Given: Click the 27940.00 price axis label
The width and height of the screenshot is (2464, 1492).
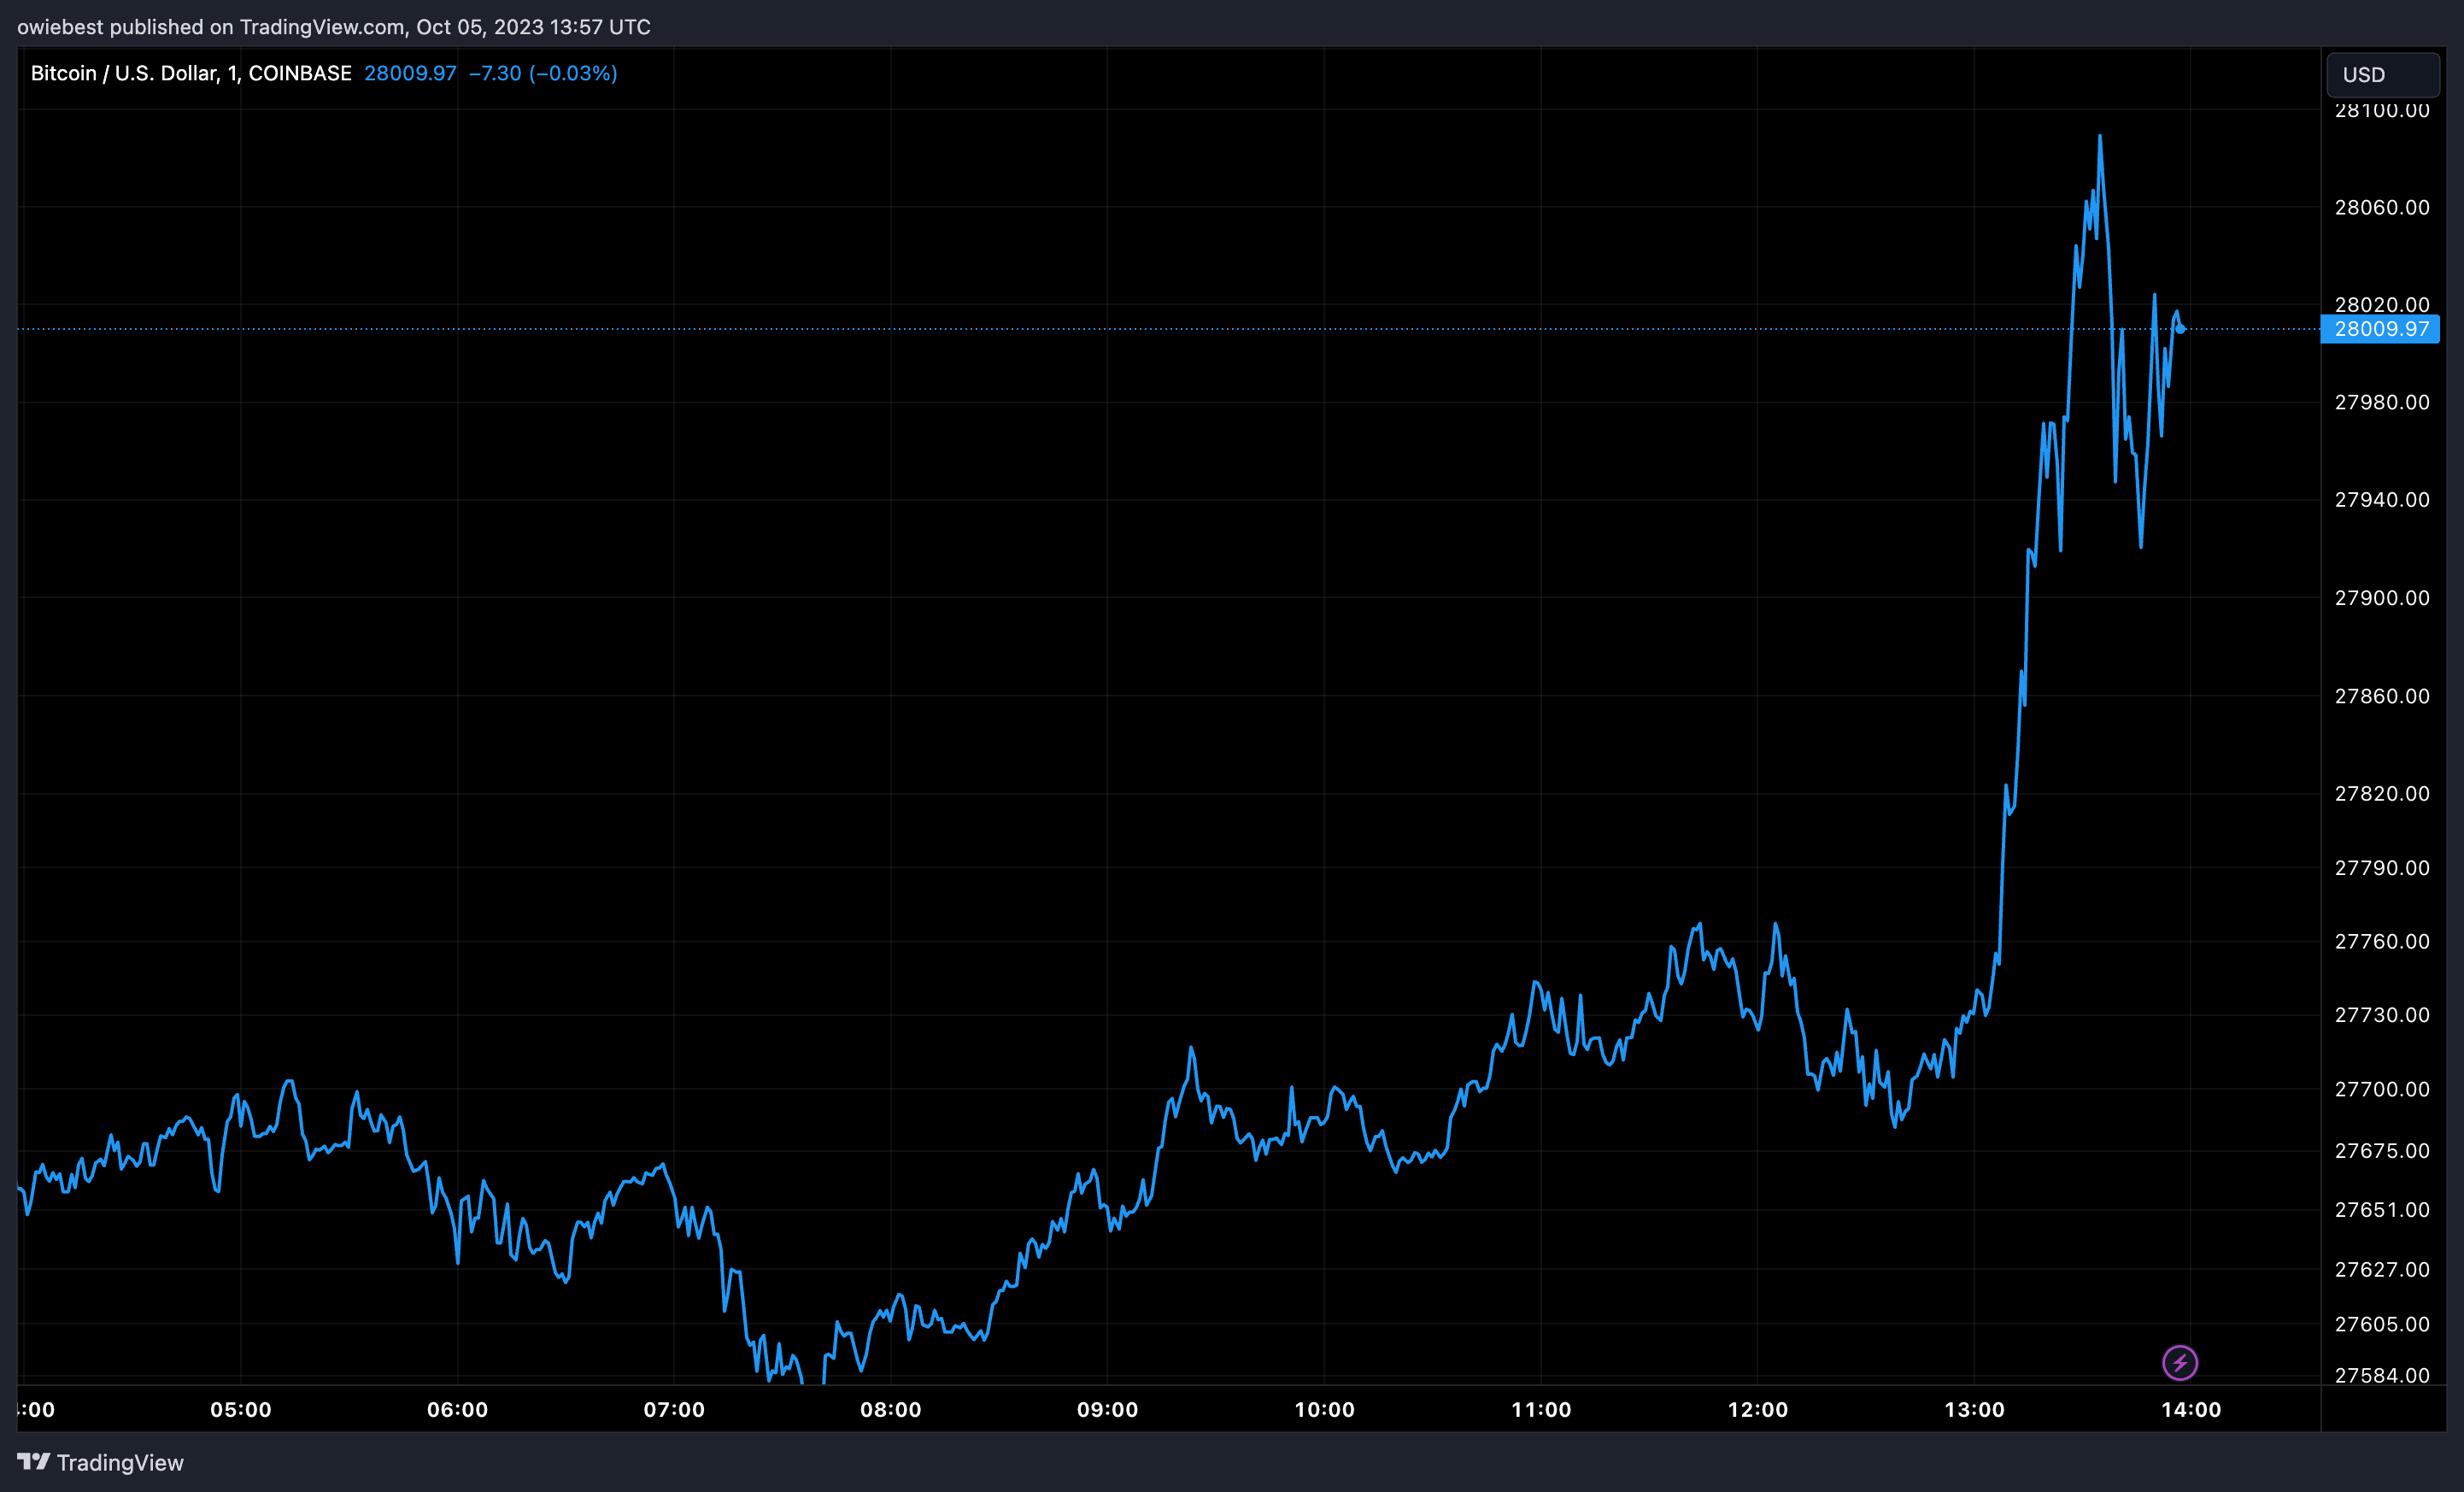Looking at the screenshot, I should pos(2382,500).
